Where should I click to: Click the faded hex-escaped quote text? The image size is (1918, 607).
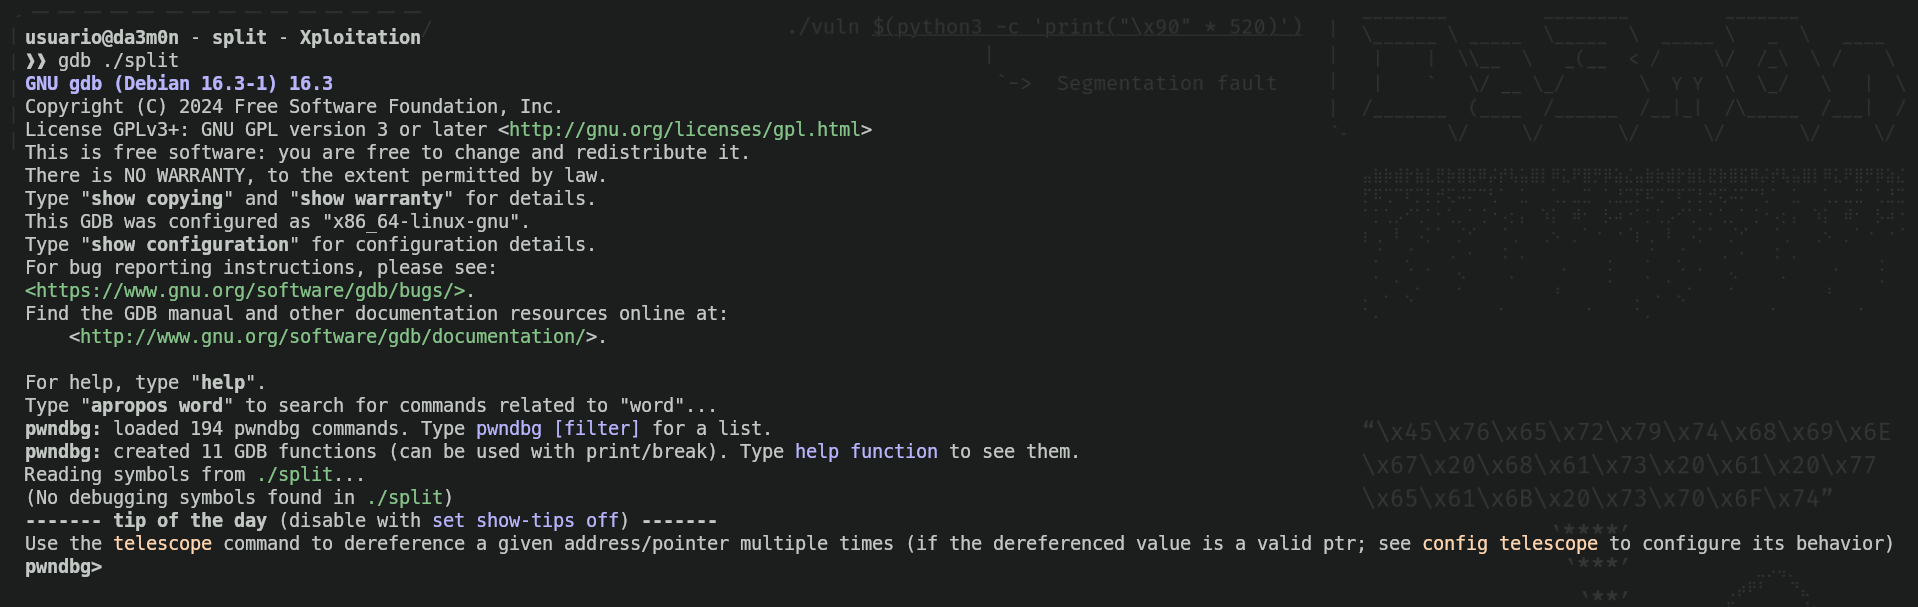point(1626,465)
